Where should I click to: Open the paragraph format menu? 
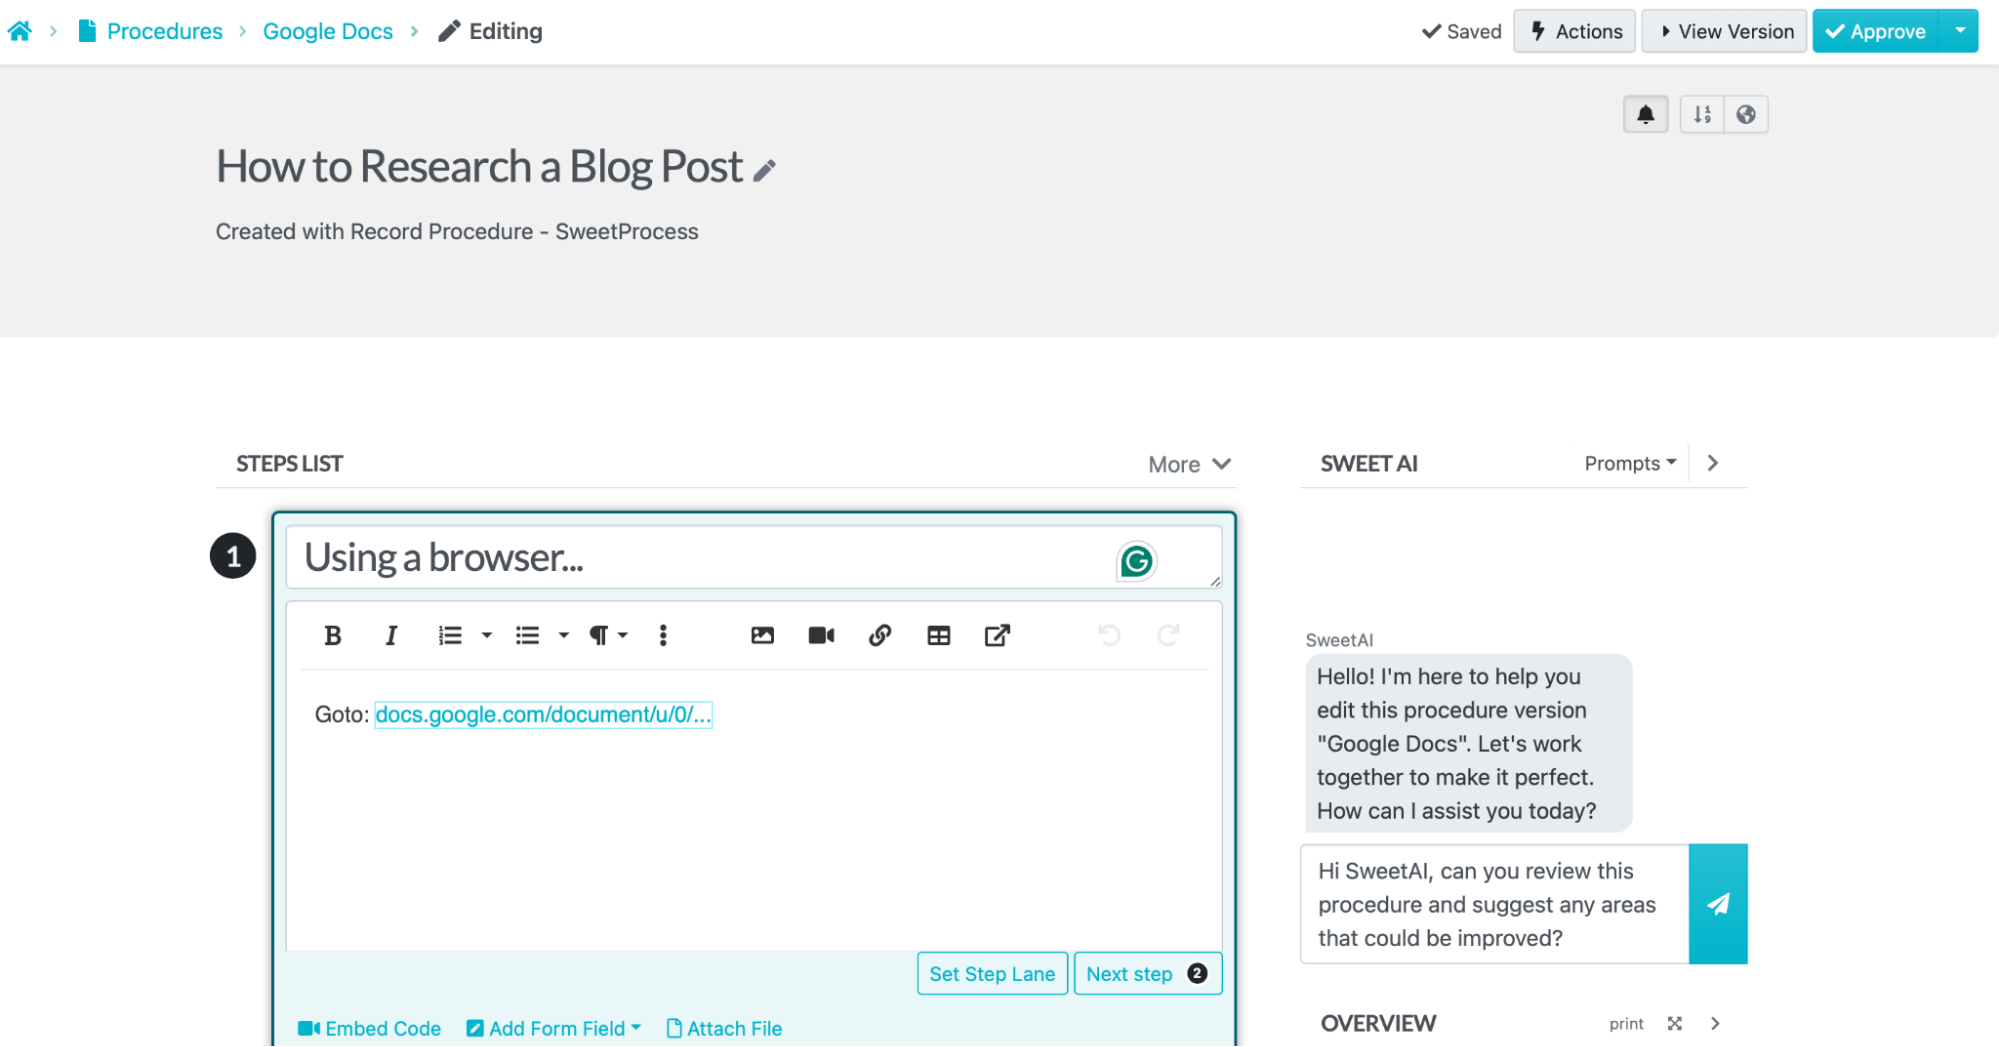tap(607, 635)
